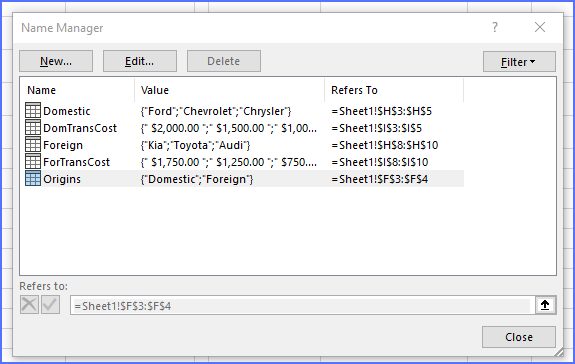Sort by the Refers To column header
Image resolution: width=575 pixels, height=364 pixels.
pos(394,90)
